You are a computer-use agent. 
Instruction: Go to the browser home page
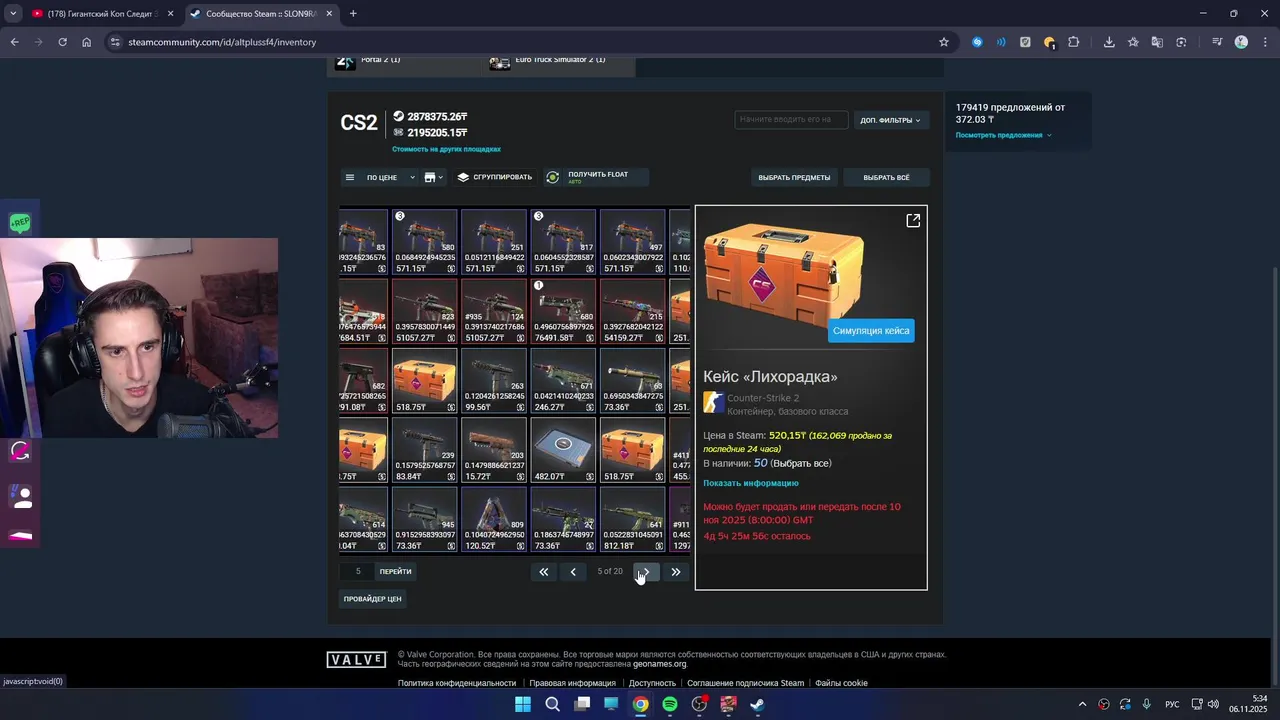pyautogui.click(x=86, y=42)
